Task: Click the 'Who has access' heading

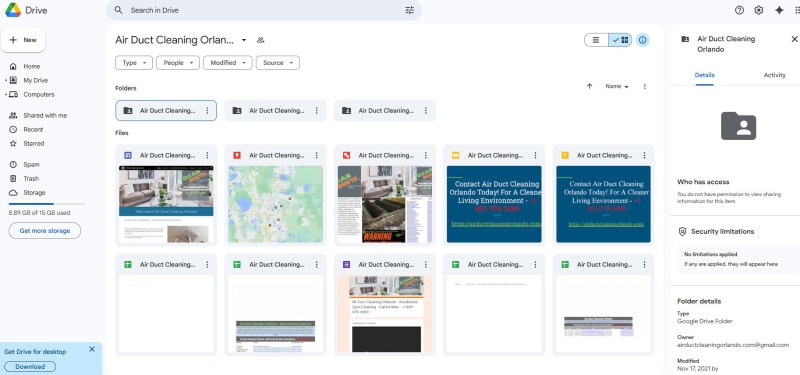Action: (x=703, y=182)
